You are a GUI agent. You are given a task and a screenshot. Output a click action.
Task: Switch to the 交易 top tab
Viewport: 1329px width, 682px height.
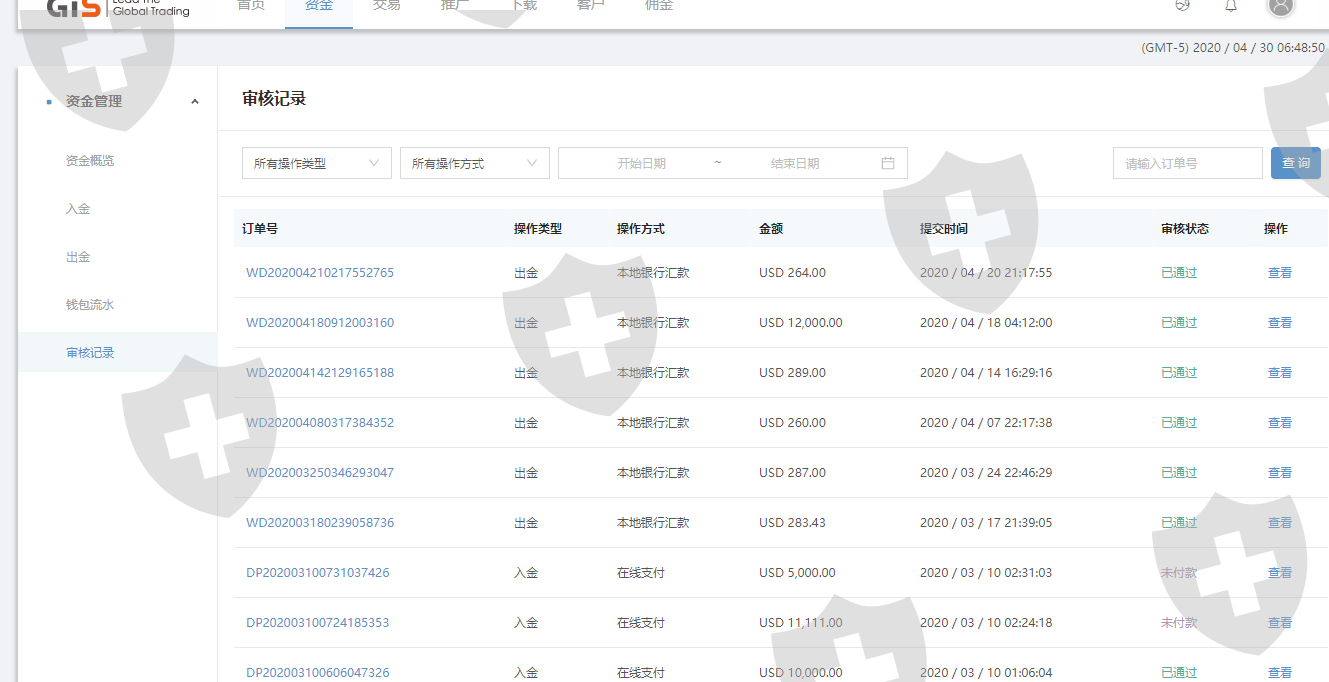[386, 6]
